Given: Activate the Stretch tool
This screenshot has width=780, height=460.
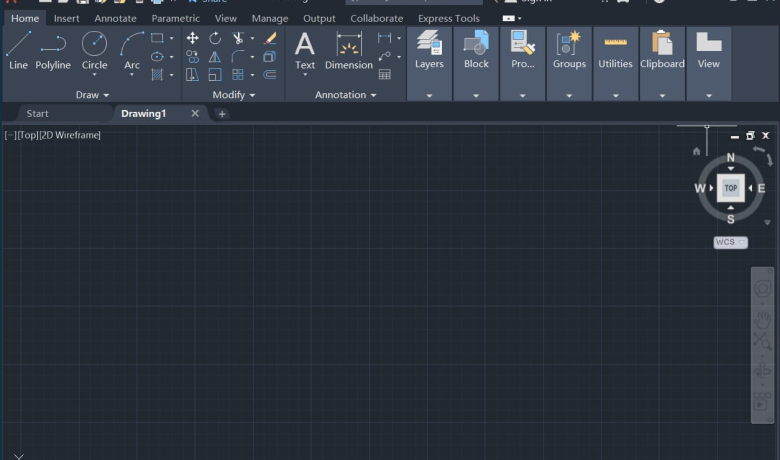Looking at the screenshot, I should [193, 75].
